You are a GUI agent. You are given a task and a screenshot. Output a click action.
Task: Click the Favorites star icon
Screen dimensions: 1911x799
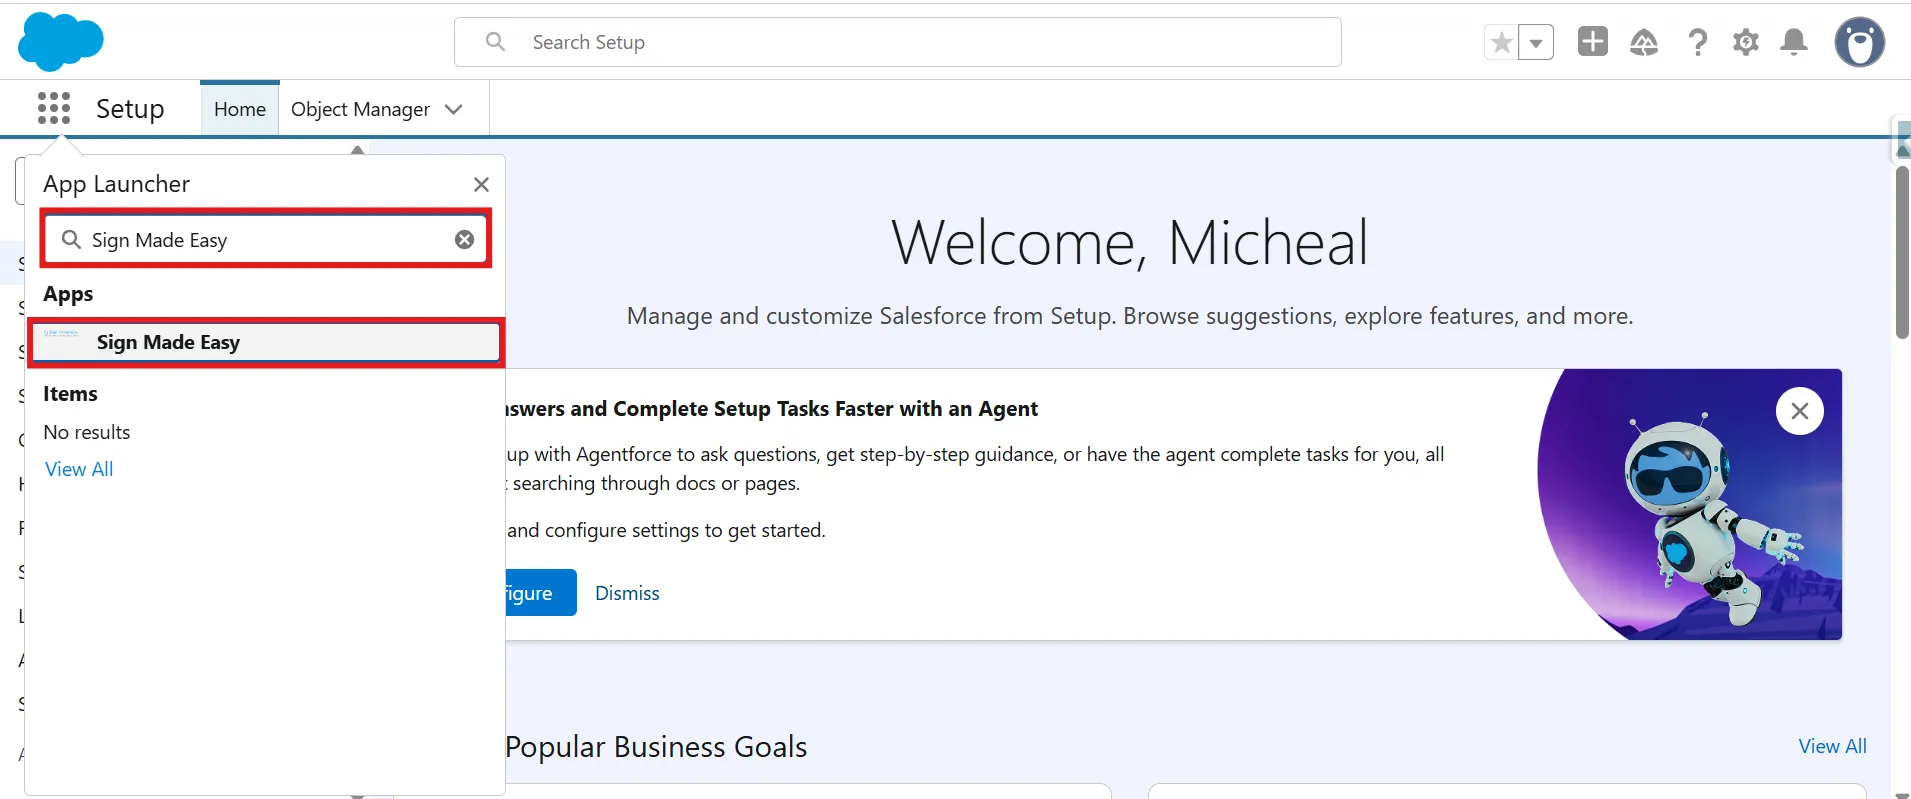(x=1501, y=42)
